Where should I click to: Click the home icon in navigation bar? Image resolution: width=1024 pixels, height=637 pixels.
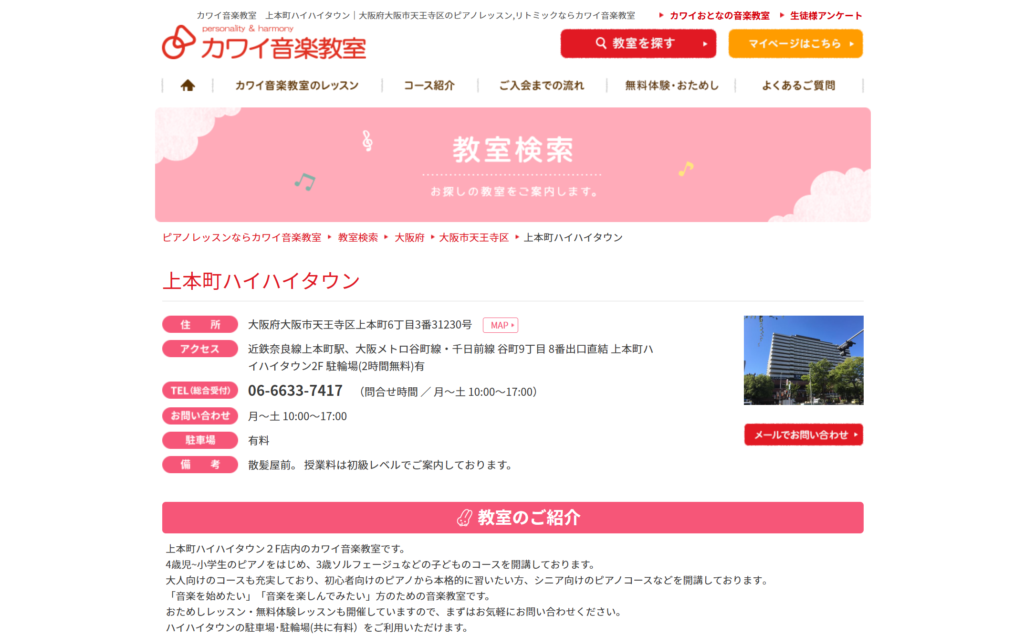187,86
